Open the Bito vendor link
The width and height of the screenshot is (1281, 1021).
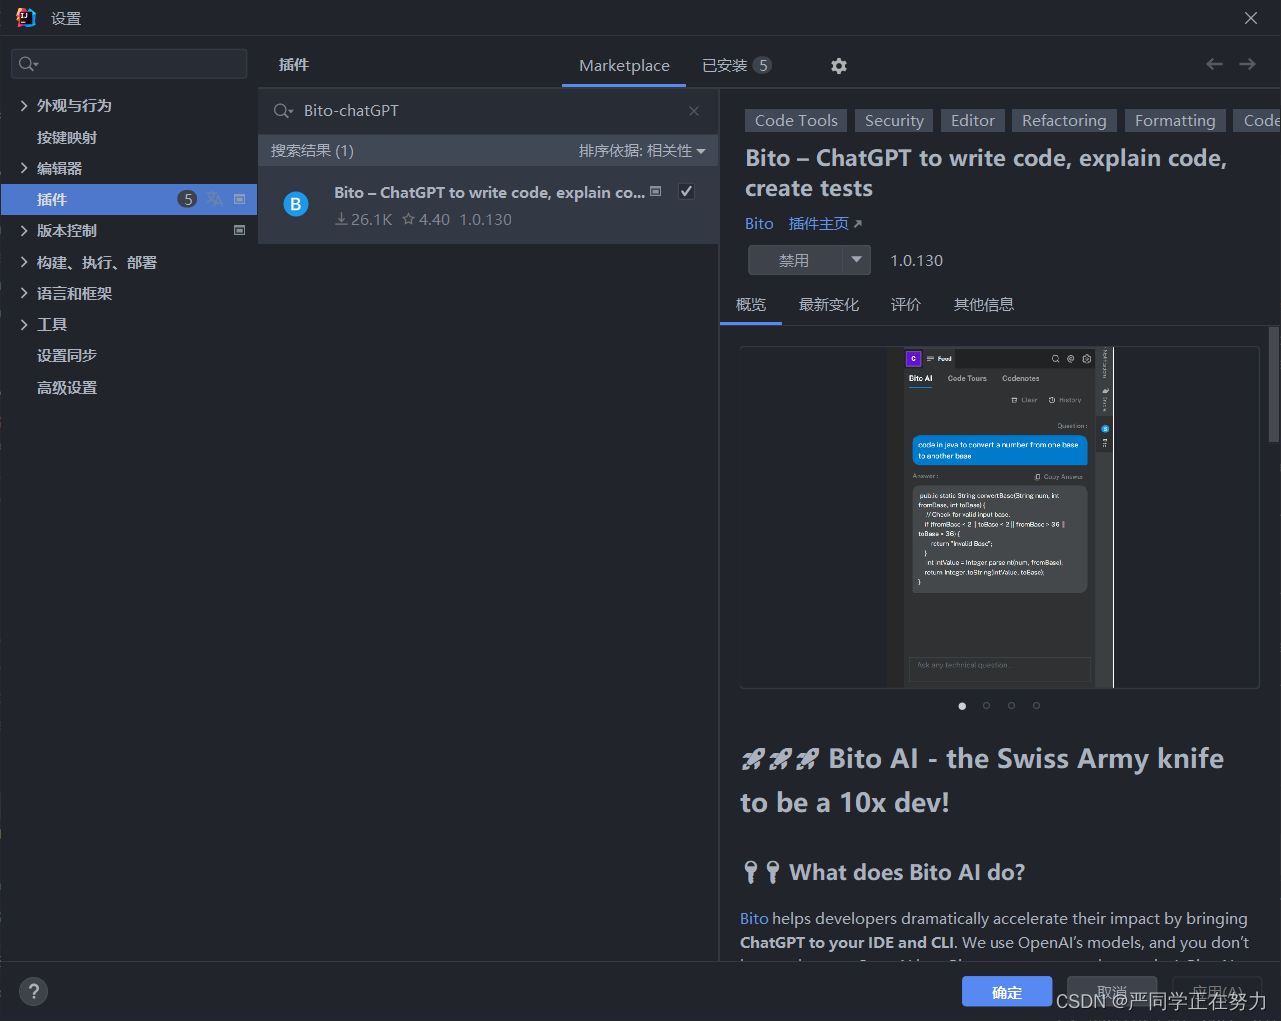pyautogui.click(x=759, y=223)
